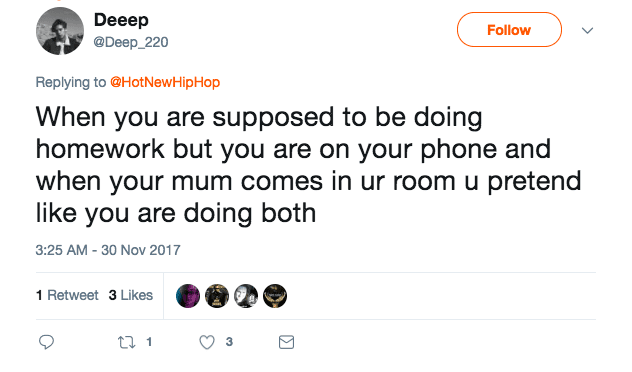Like the tweet with the heart icon
Image resolution: width=632 pixels, height=372 pixels.
tap(207, 342)
